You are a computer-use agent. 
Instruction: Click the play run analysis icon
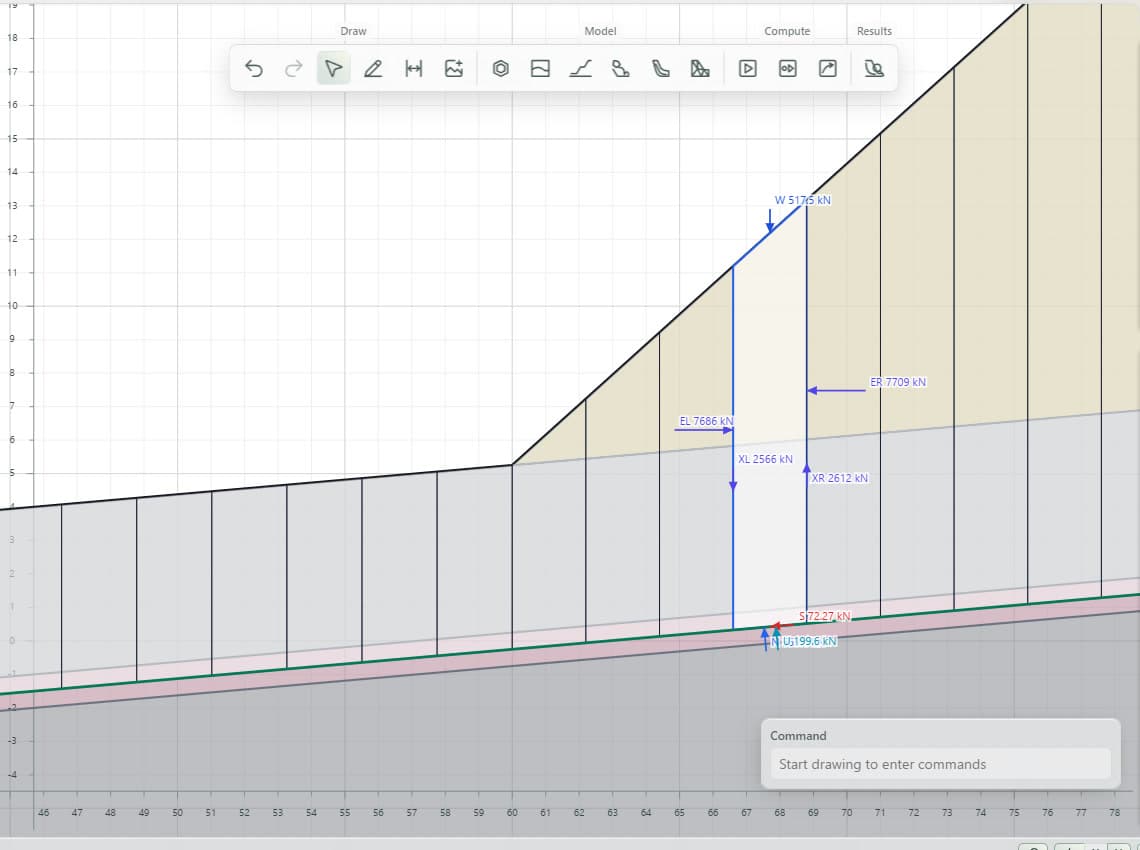(747, 68)
